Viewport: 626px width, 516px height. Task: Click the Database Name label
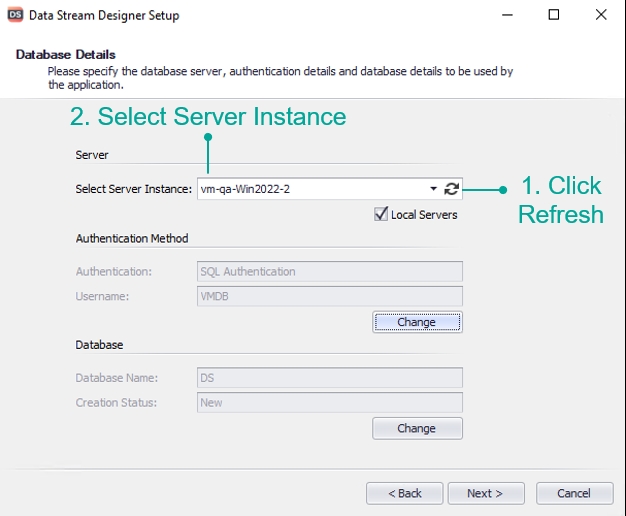coord(117,378)
